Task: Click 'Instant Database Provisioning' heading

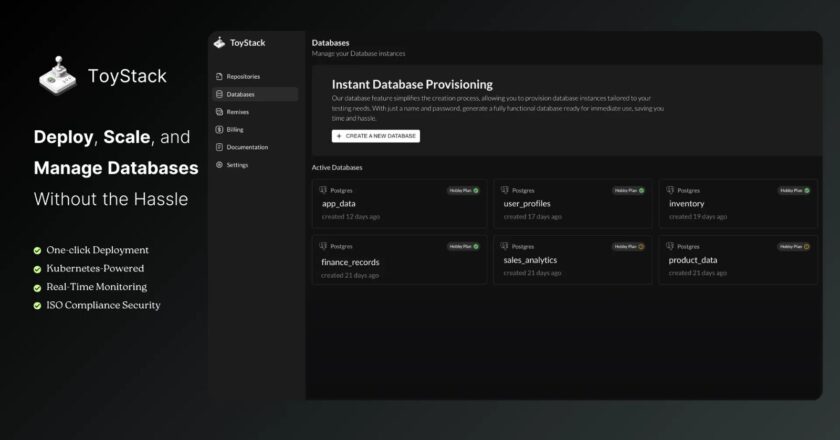Action: (x=412, y=85)
